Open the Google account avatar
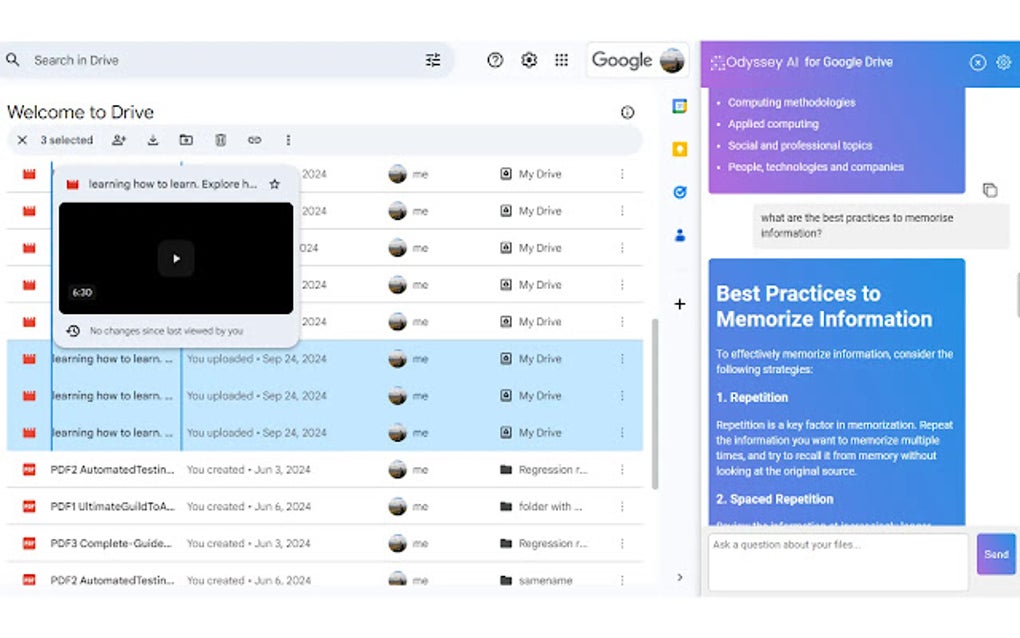Viewport: 1020px width, 638px height. coord(672,60)
